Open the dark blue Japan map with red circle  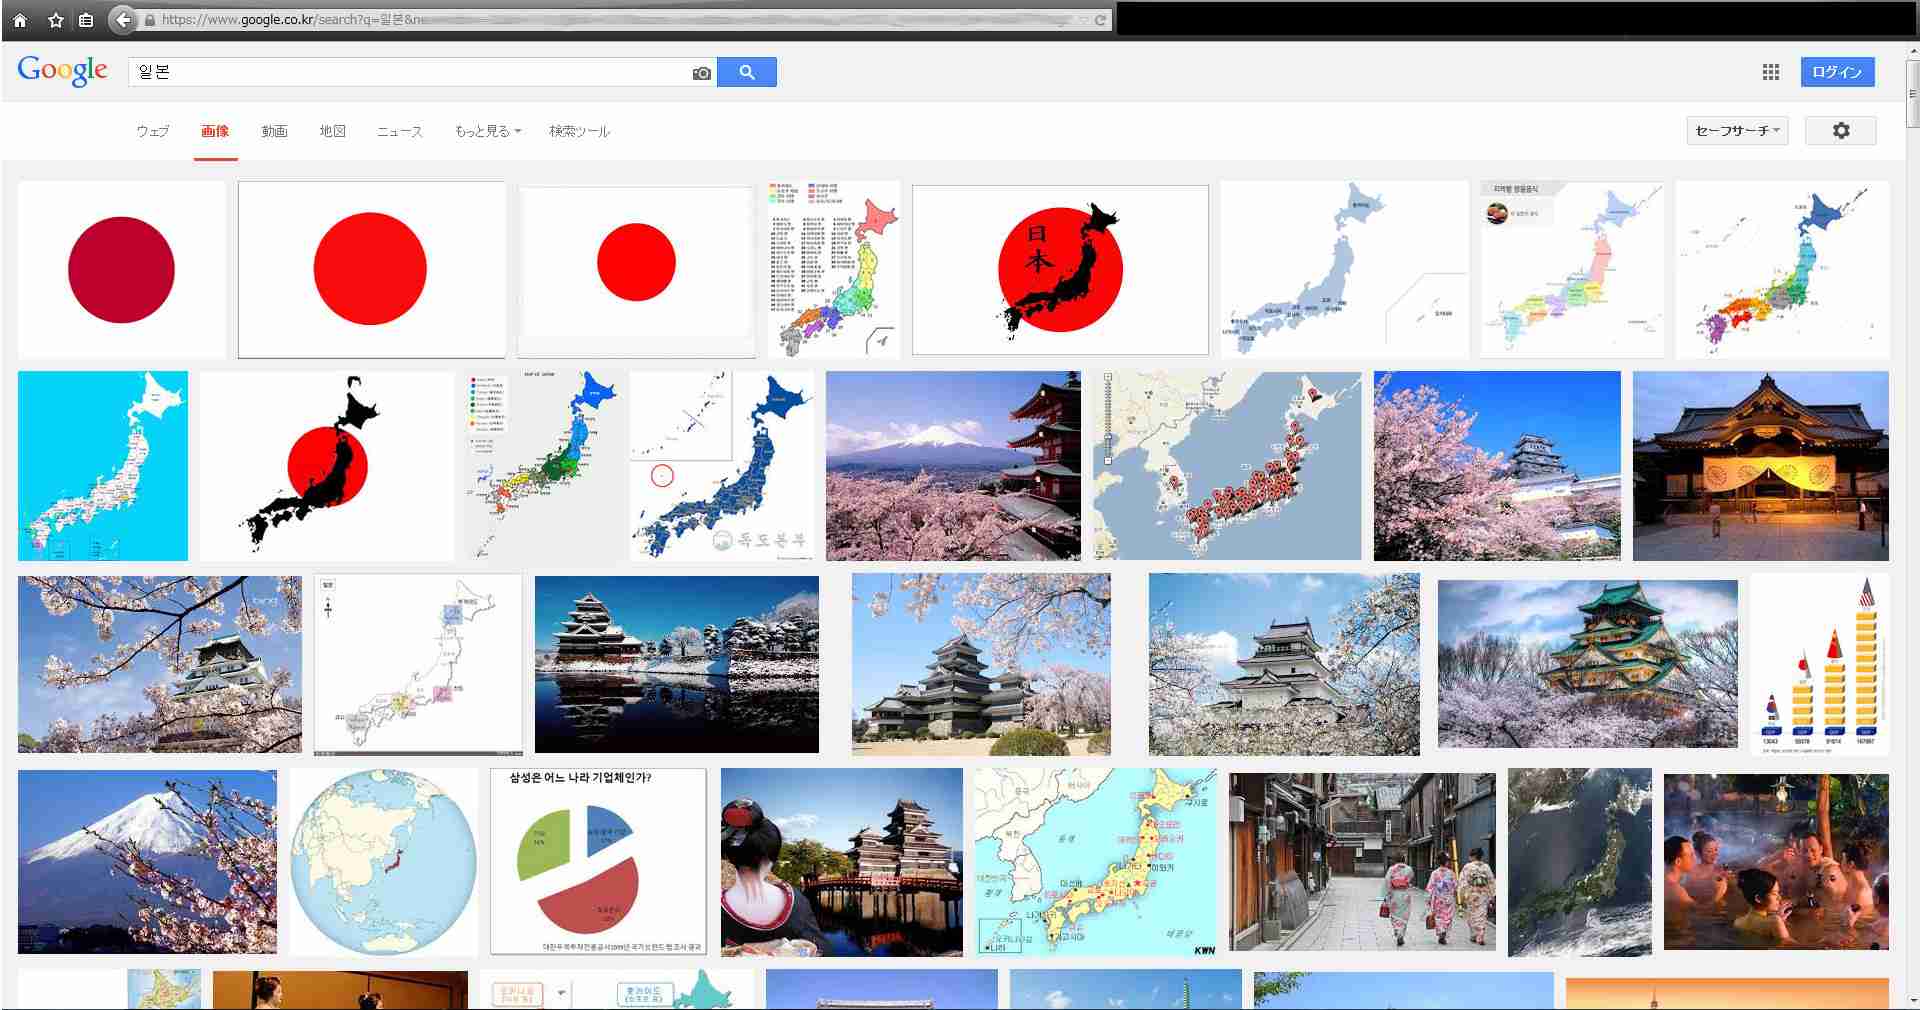(x=722, y=466)
